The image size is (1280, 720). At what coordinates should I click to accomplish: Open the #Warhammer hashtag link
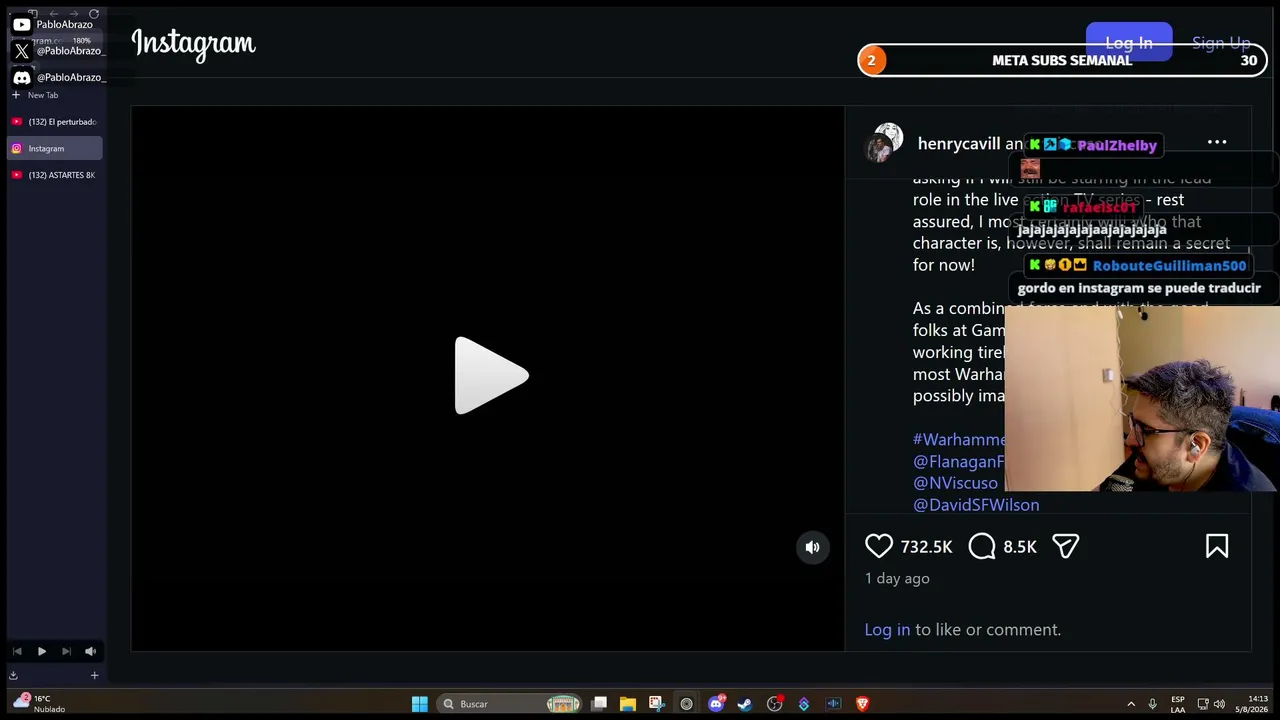coord(959,439)
